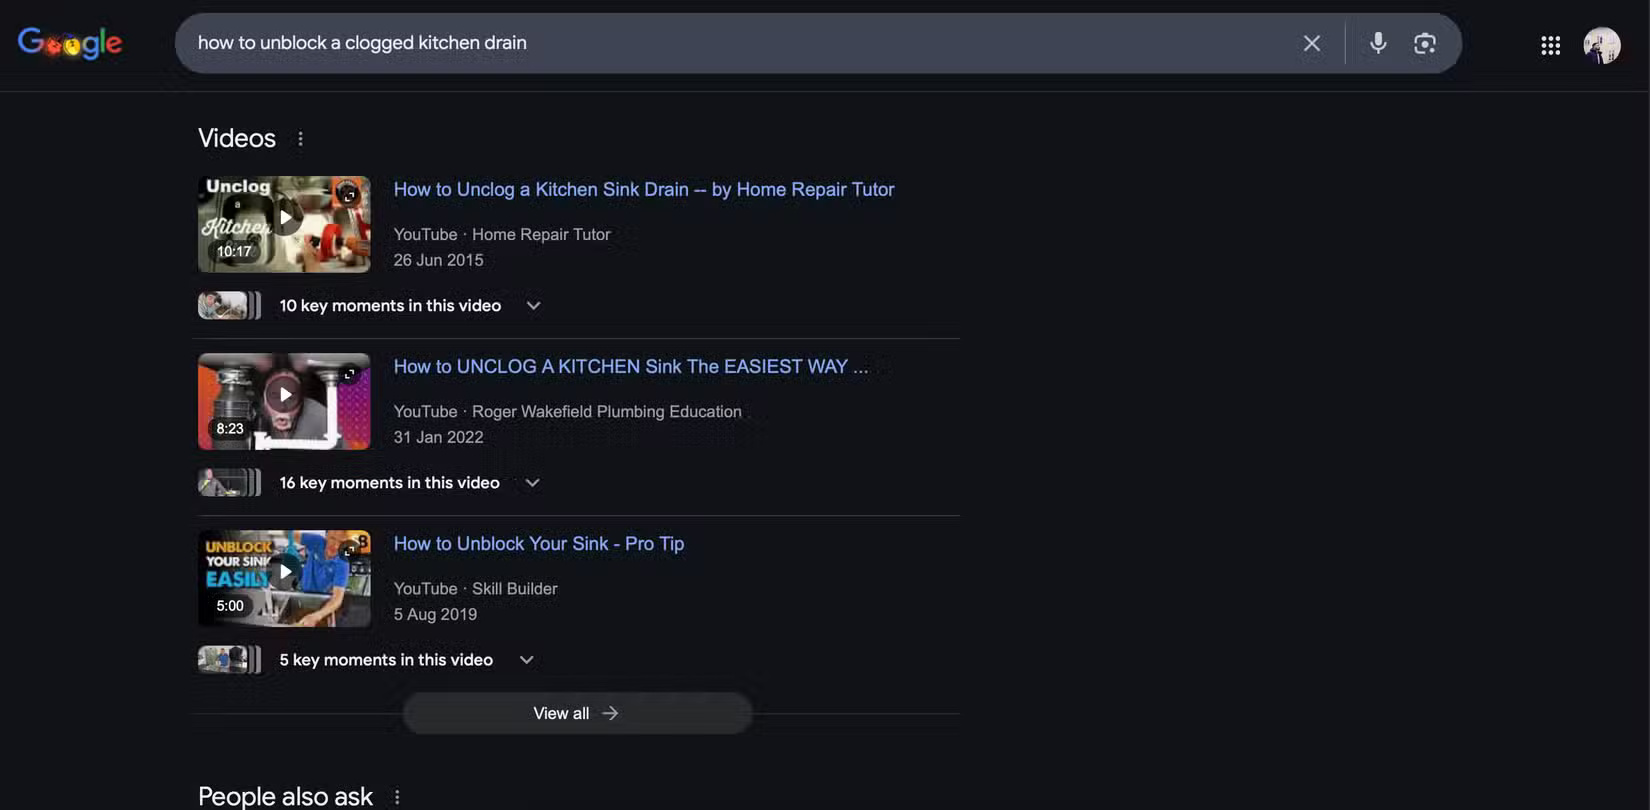
Task: Start voice search with microphone
Action: point(1377,43)
